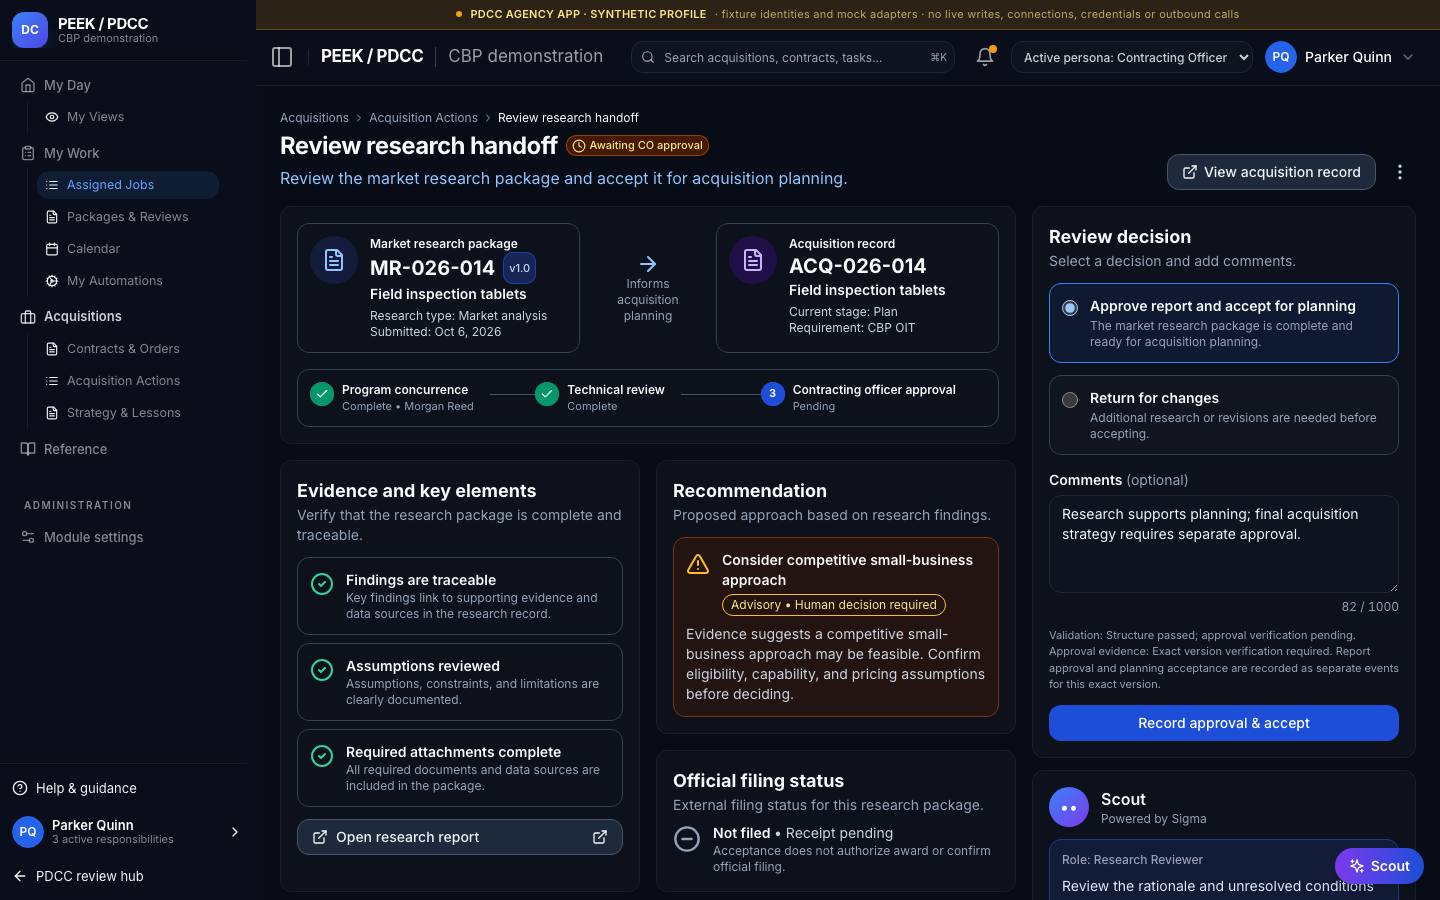The width and height of the screenshot is (1440, 900).
Task: Click the Acquisition Actions breadcrumb link
Action: tap(423, 117)
